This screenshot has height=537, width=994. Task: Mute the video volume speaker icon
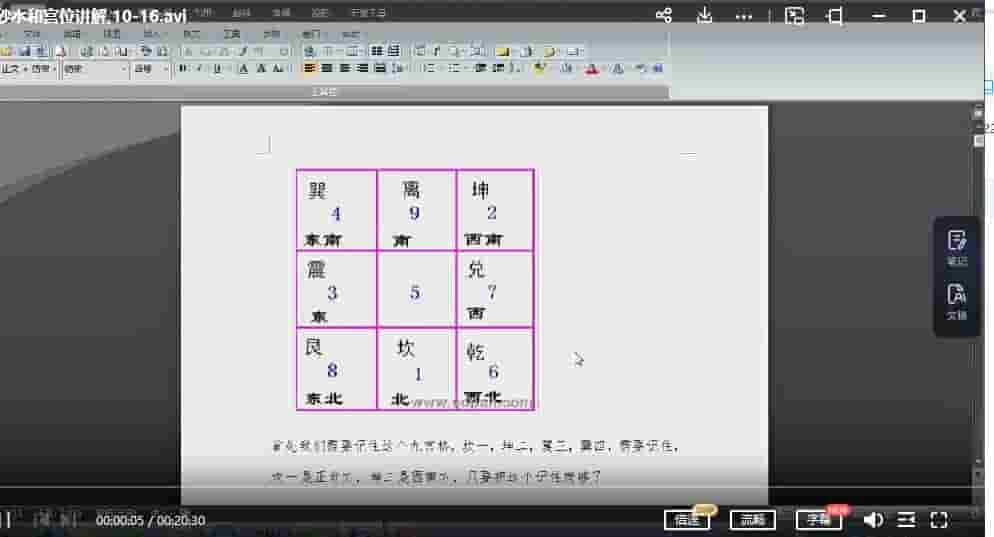873,519
